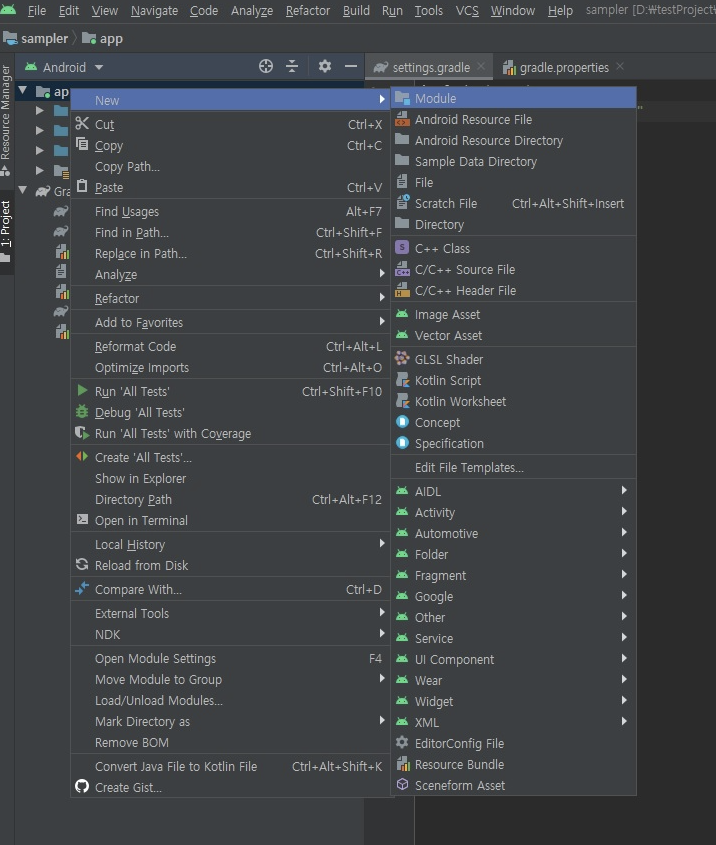The height and width of the screenshot is (845, 716).
Task: Expand the Fragment submenu arrow
Action: [624, 574]
